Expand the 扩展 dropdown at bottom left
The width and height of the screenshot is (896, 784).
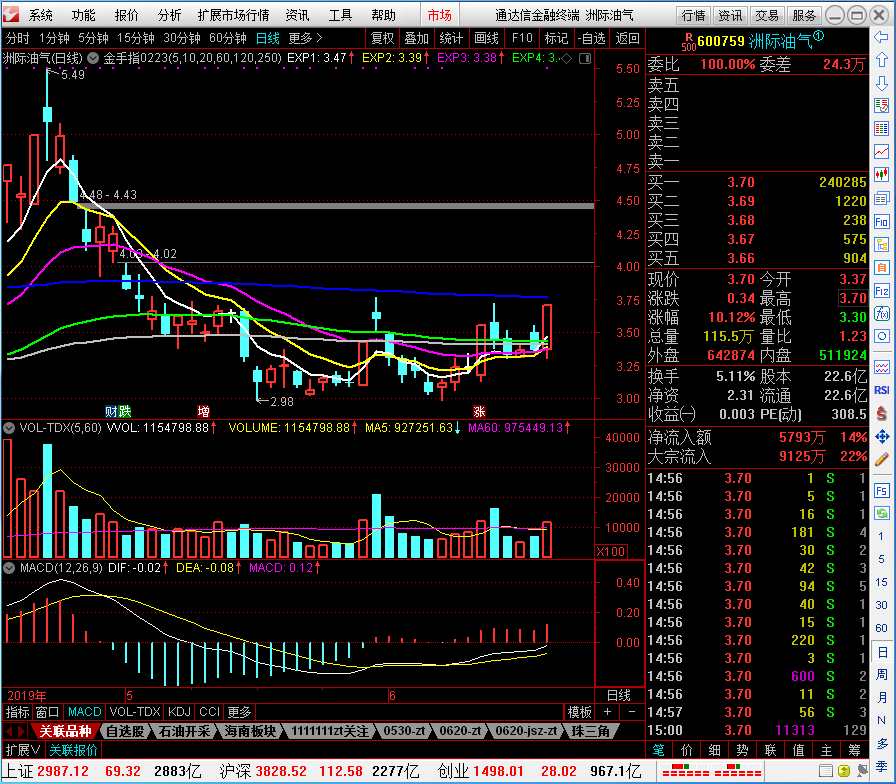[x=23, y=750]
